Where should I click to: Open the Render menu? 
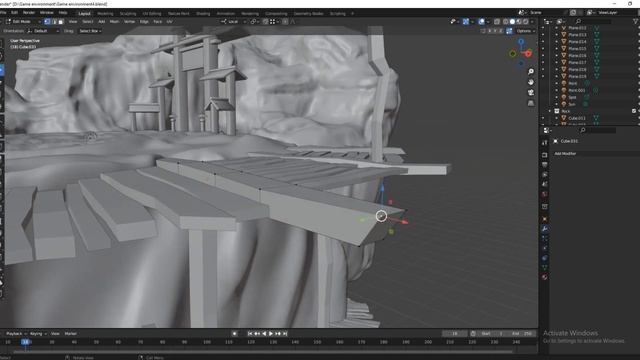pos(29,13)
